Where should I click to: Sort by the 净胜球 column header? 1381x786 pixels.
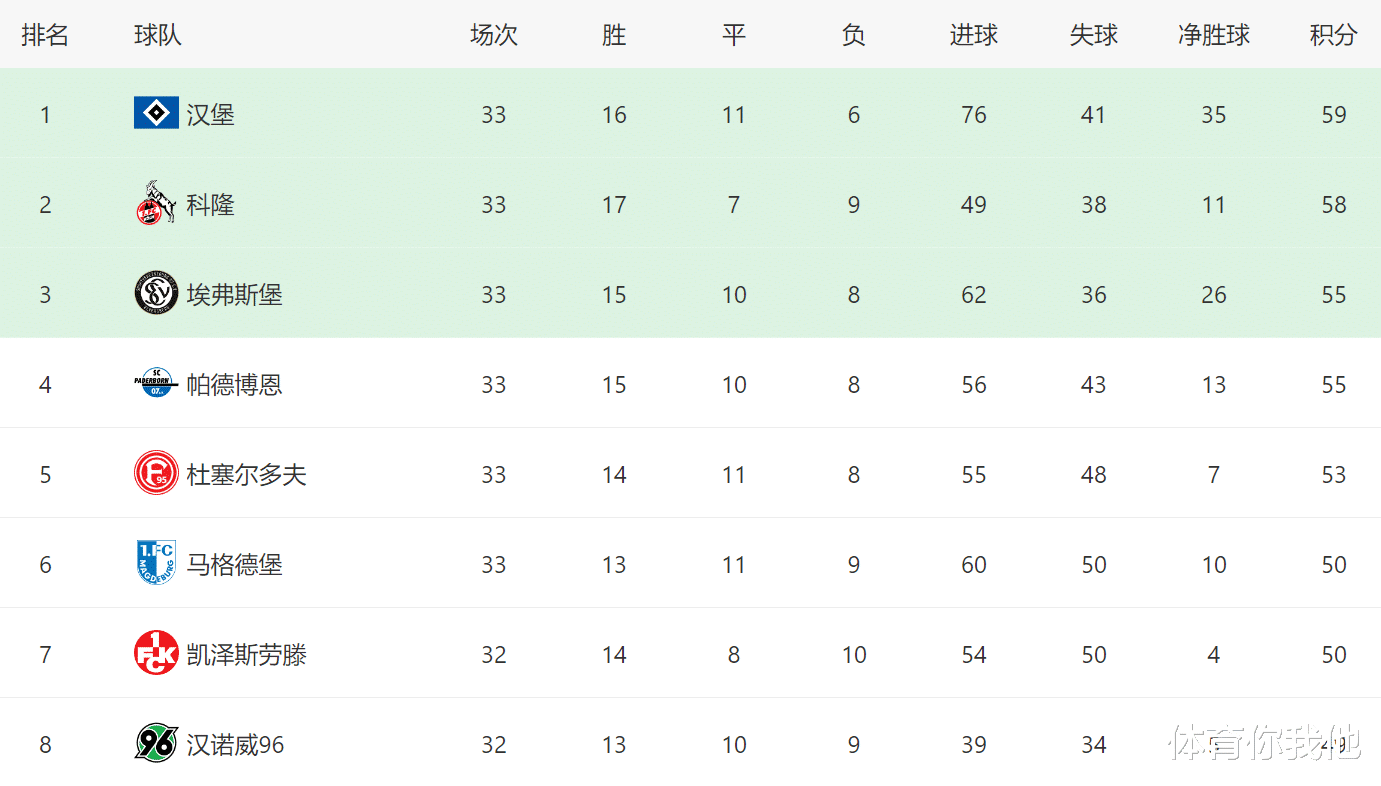(x=1214, y=35)
